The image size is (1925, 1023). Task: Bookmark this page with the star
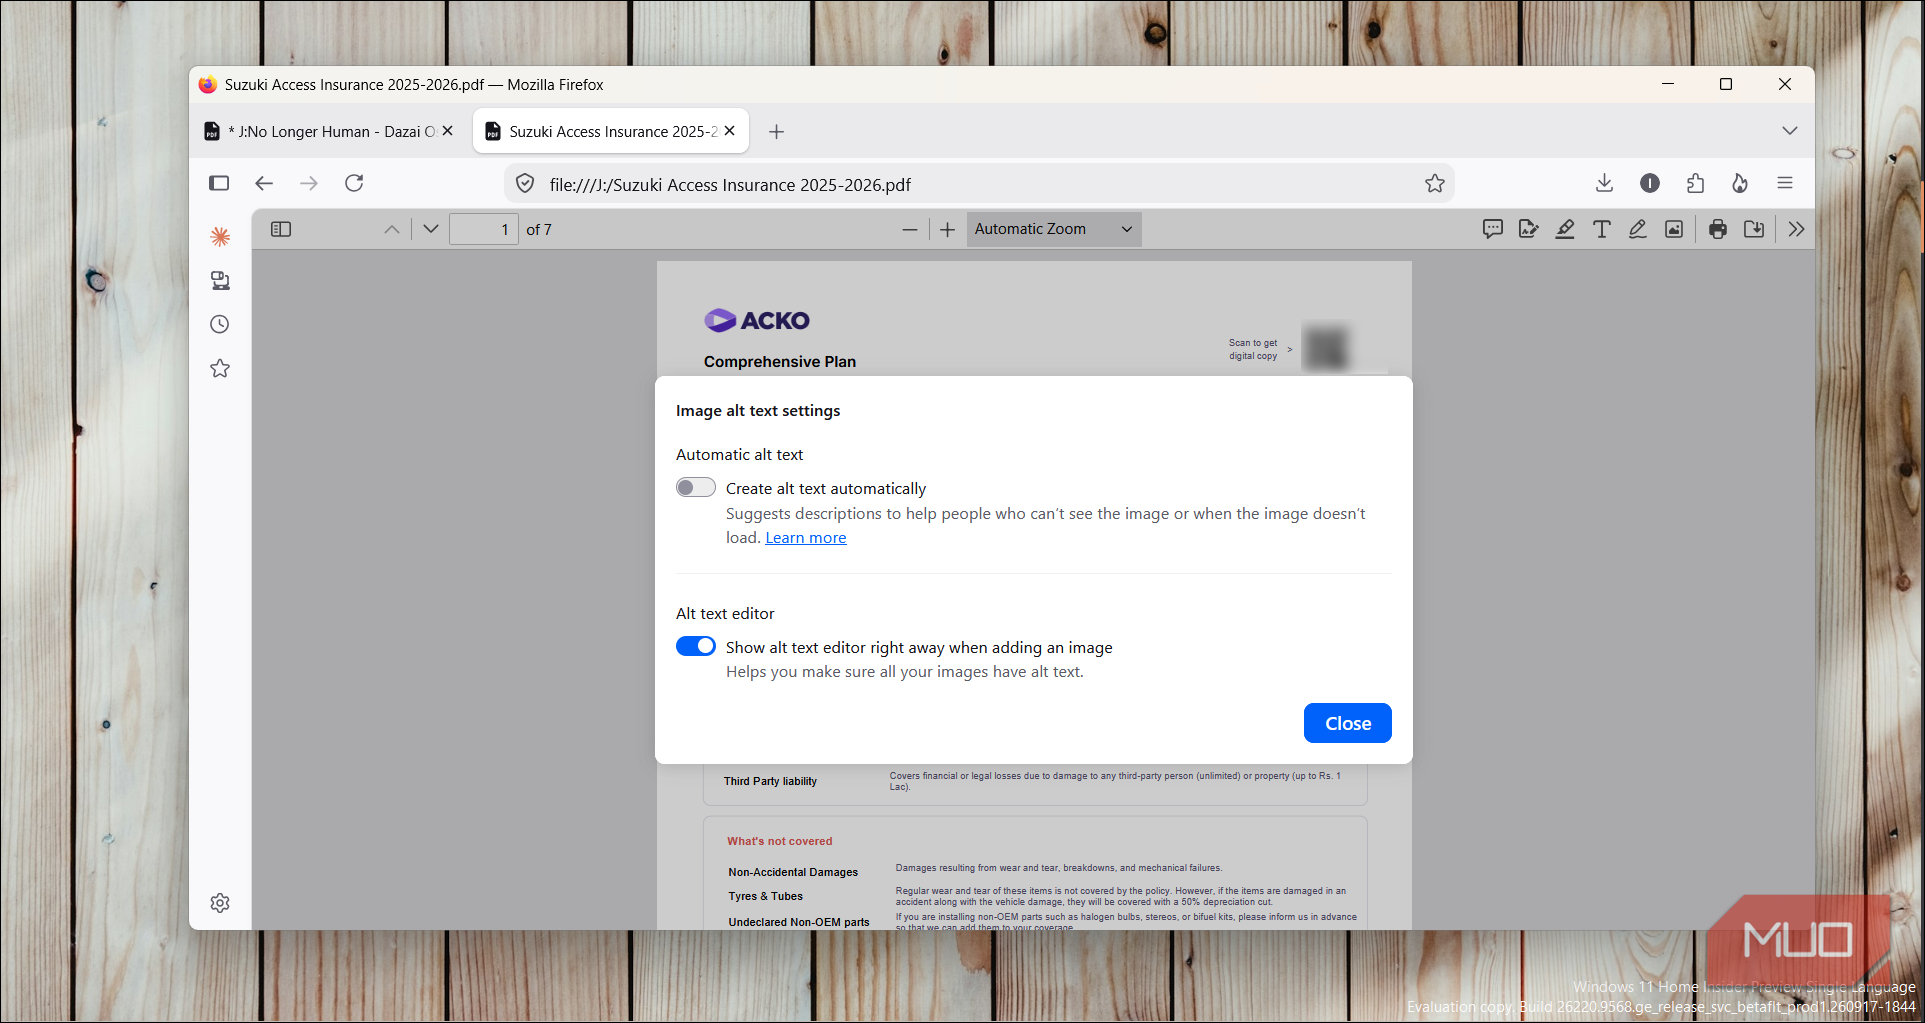click(1435, 183)
